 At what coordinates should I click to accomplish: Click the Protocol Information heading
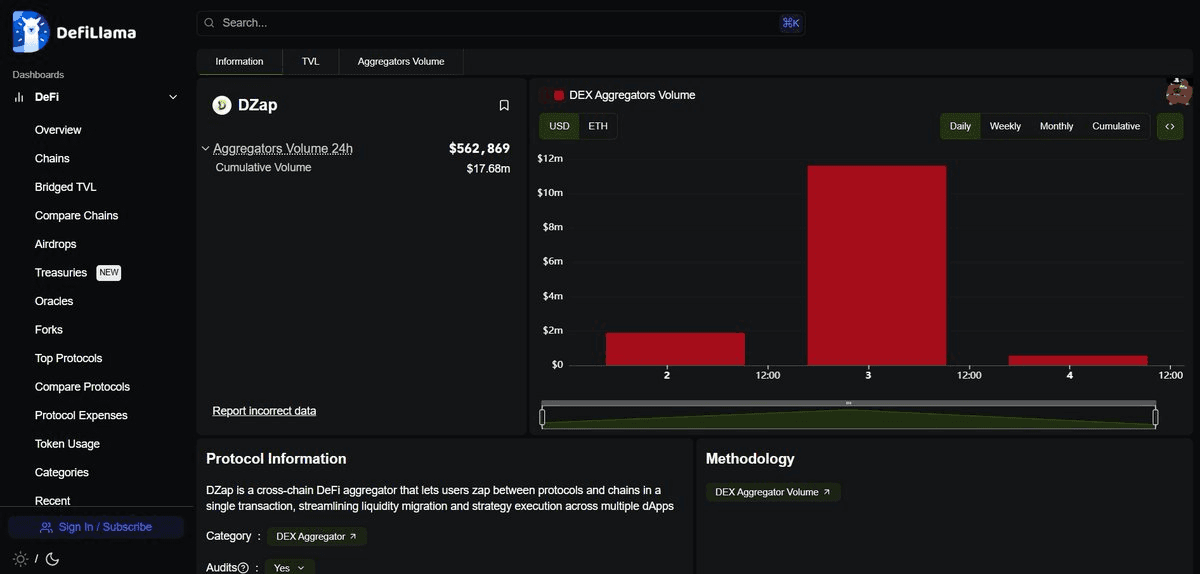click(276, 459)
